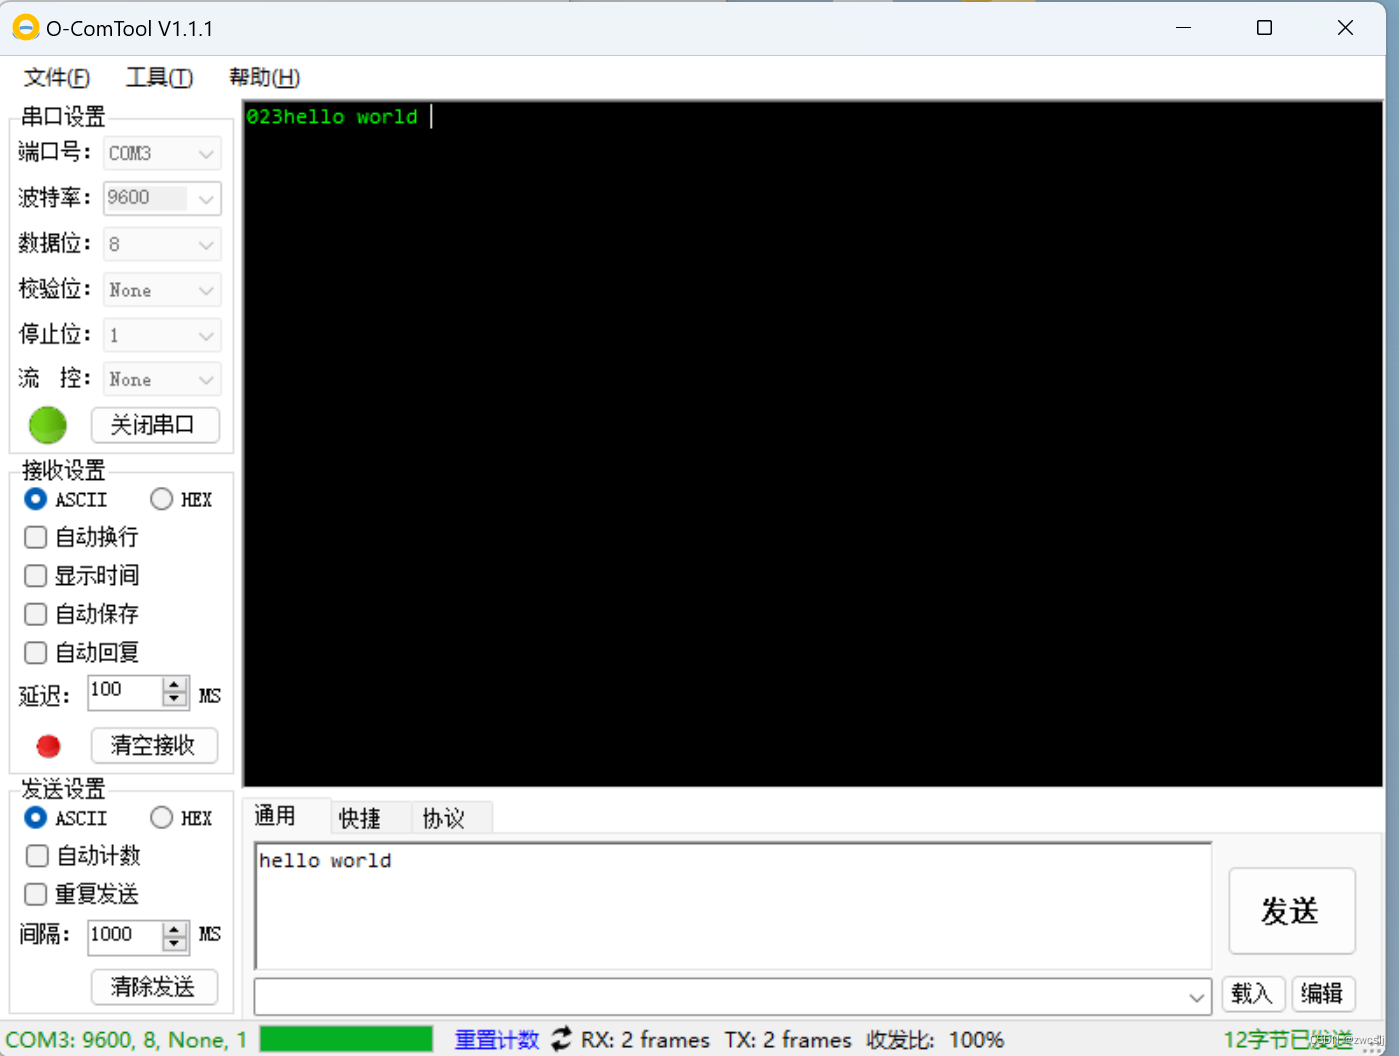Select HEX receive mode
Viewport: 1399px width, 1056px height.
tap(161, 499)
